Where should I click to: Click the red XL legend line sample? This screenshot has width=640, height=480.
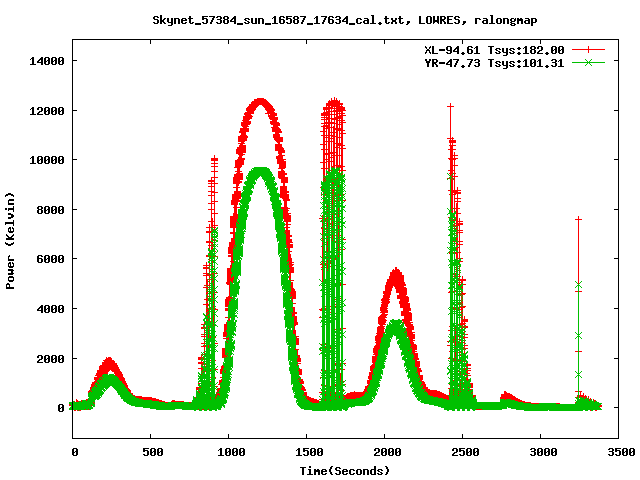click(588, 50)
